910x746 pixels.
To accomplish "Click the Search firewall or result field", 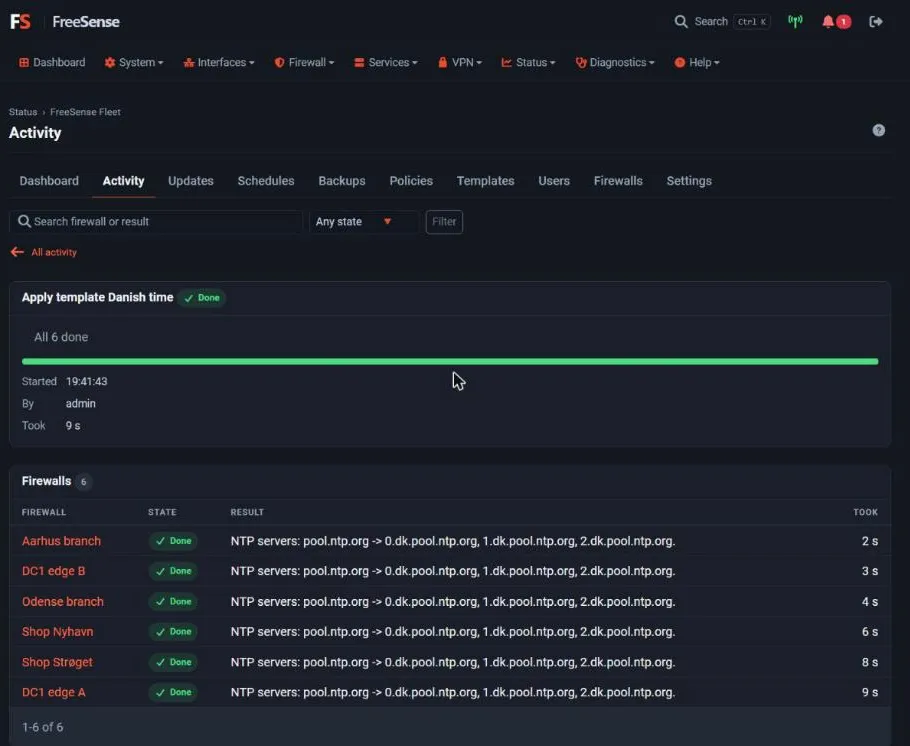I will pos(156,222).
